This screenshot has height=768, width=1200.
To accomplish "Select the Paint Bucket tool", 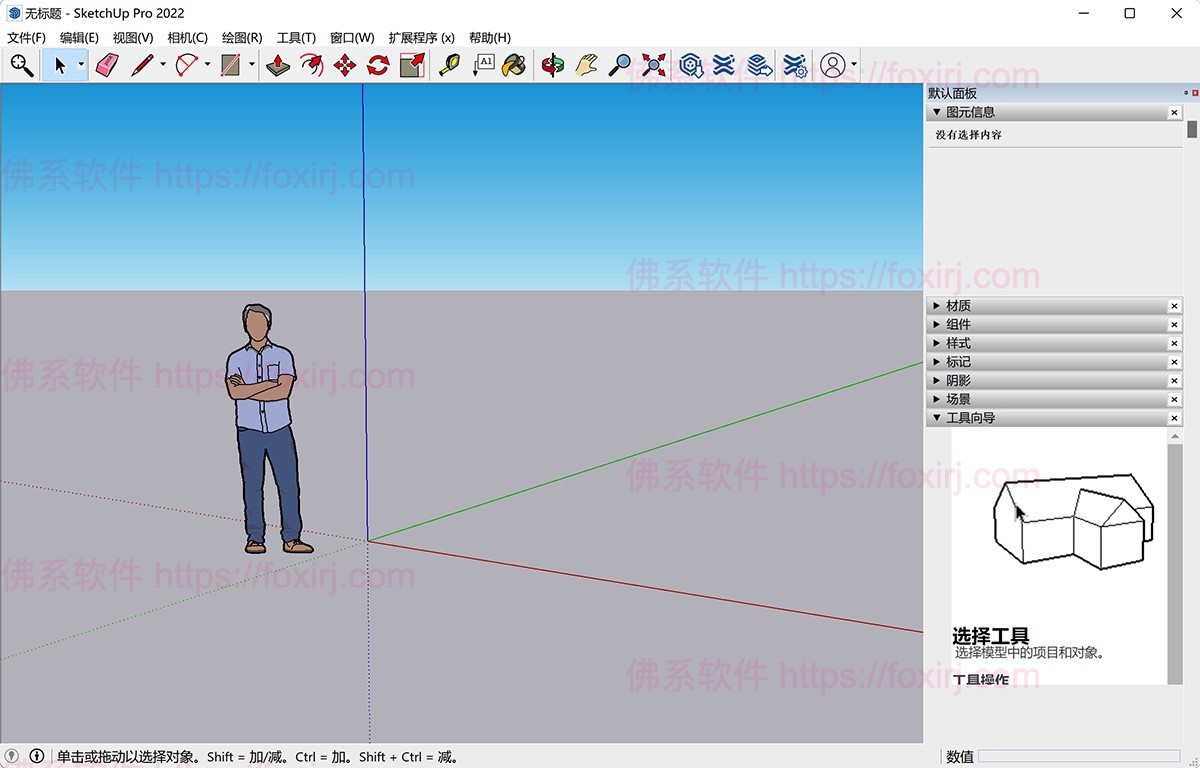I will pyautogui.click(x=514, y=66).
